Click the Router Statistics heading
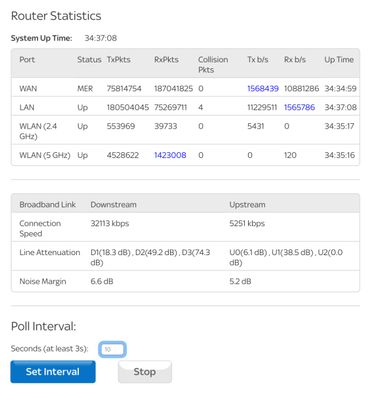Image resolution: width=384 pixels, height=400 pixels. coord(56,16)
